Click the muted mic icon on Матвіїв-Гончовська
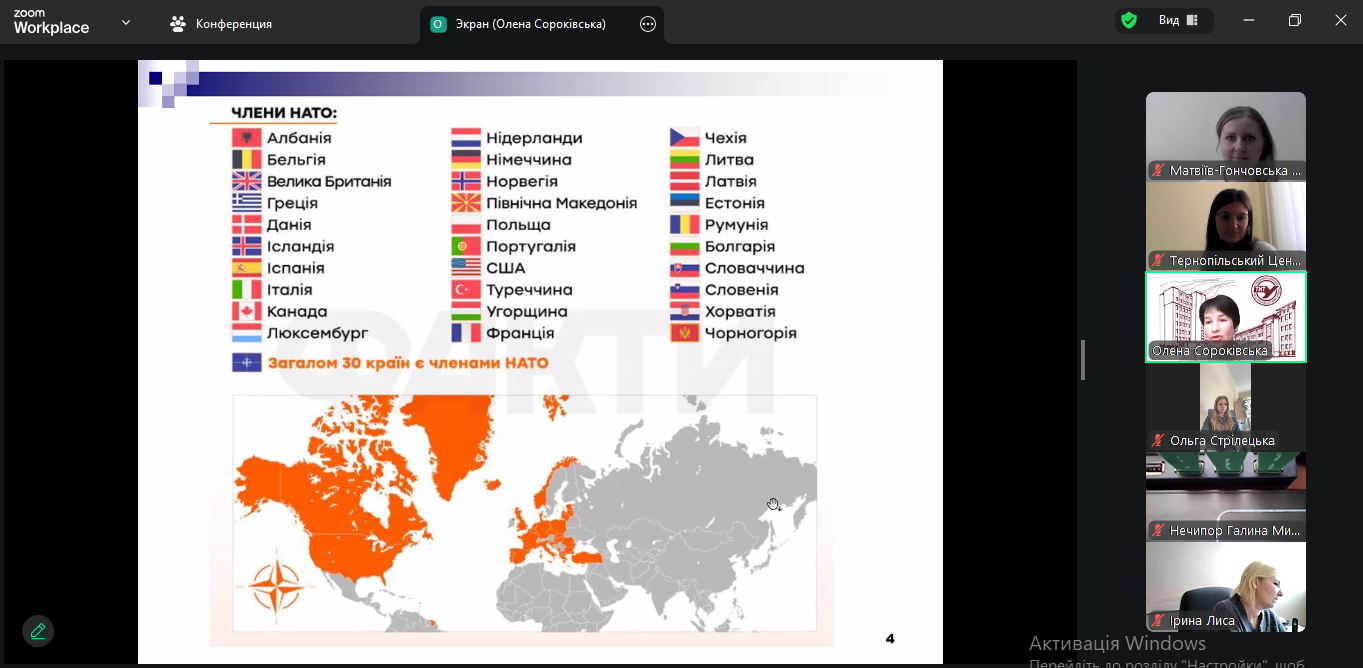Screen dimensions: 1363x668 tap(1159, 171)
